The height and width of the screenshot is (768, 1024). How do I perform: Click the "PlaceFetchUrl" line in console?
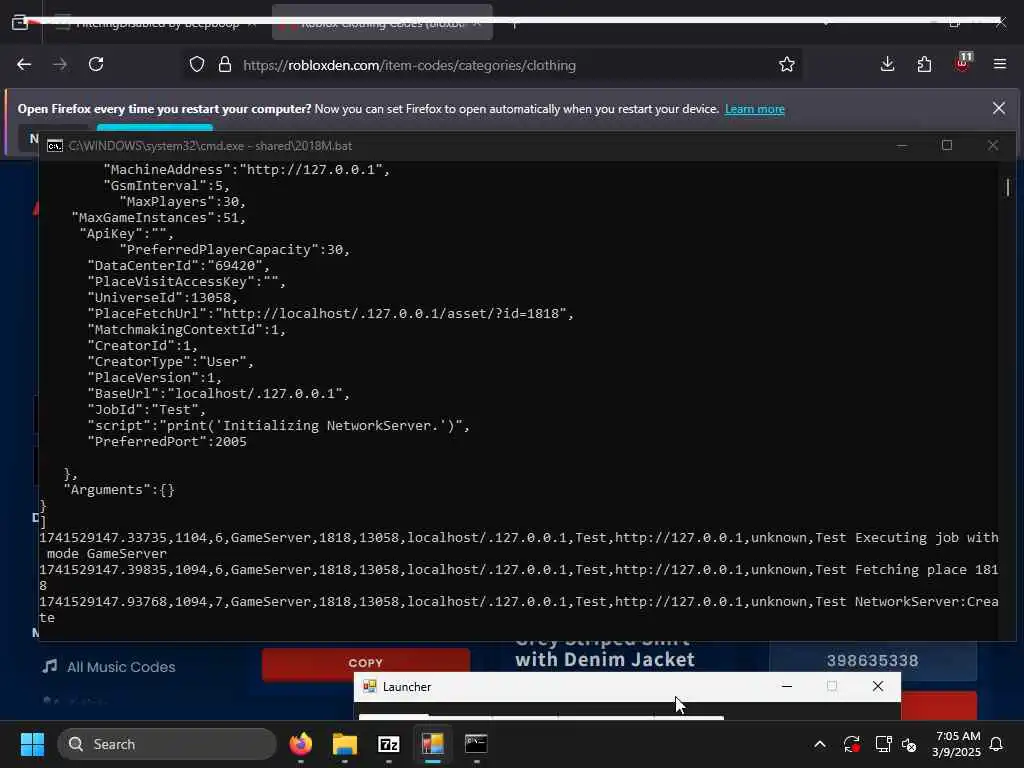tap(330, 313)
